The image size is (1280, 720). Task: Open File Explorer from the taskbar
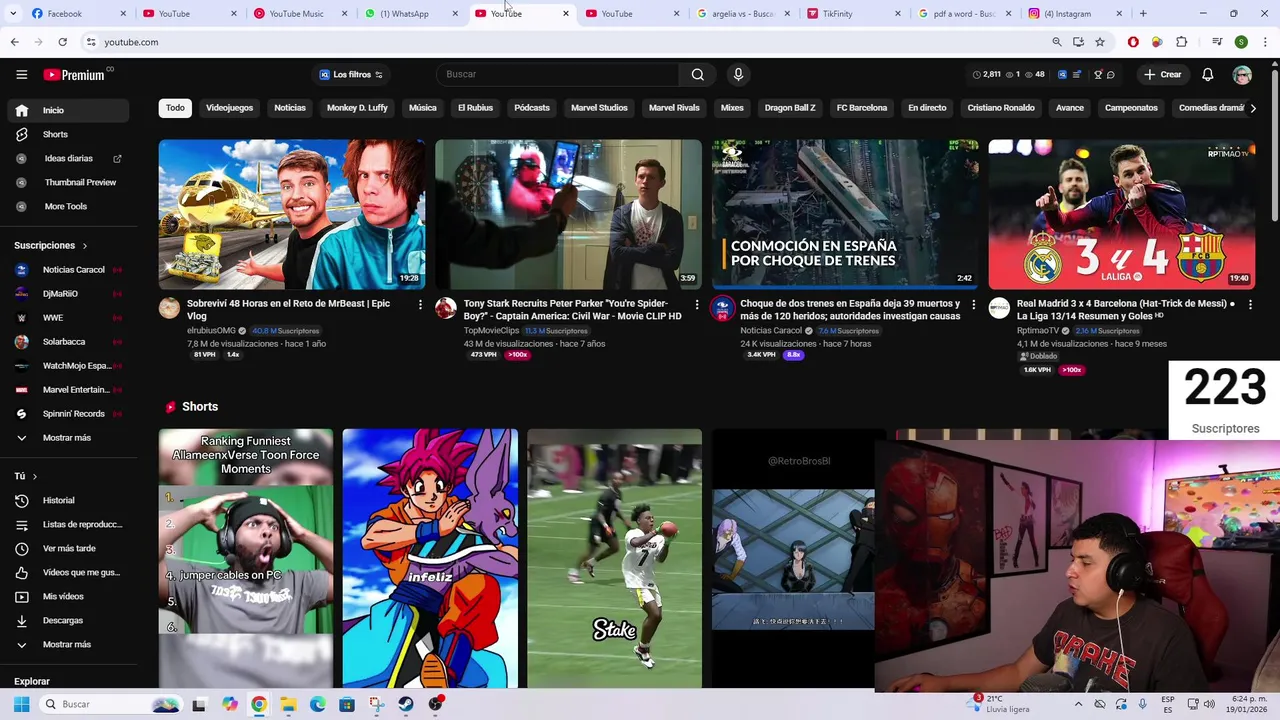(x=288, y=704)
